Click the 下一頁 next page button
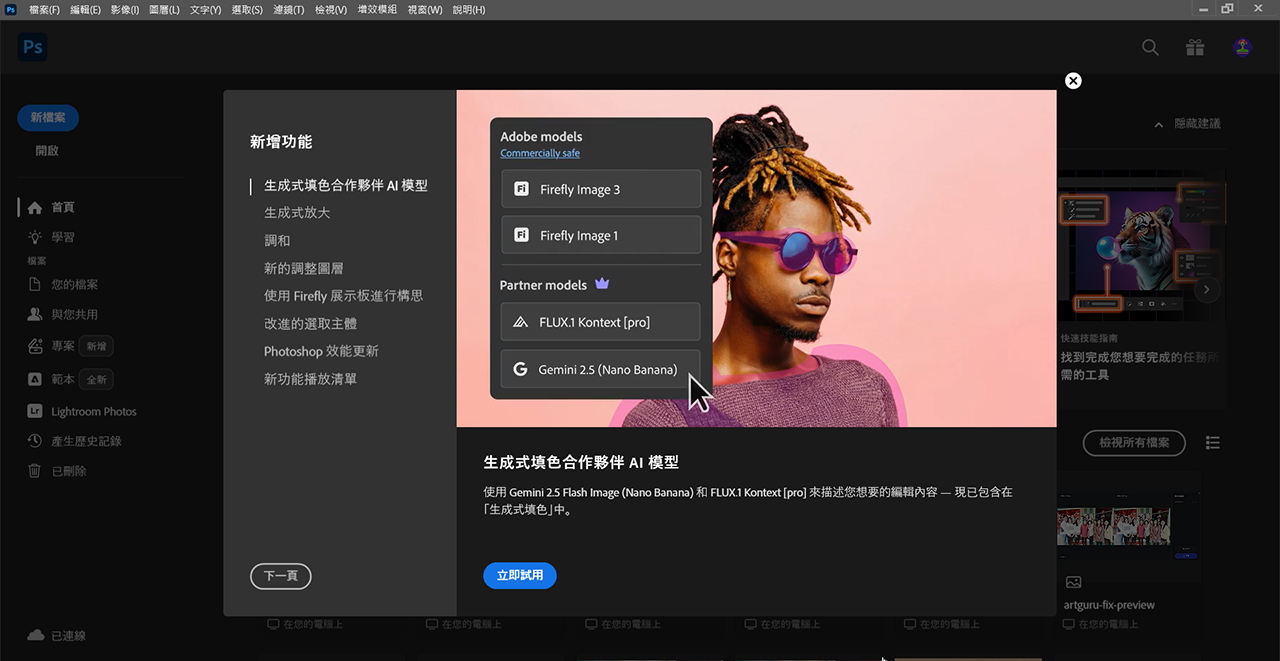Viewport: 1280px width, 661px height. 281,576
